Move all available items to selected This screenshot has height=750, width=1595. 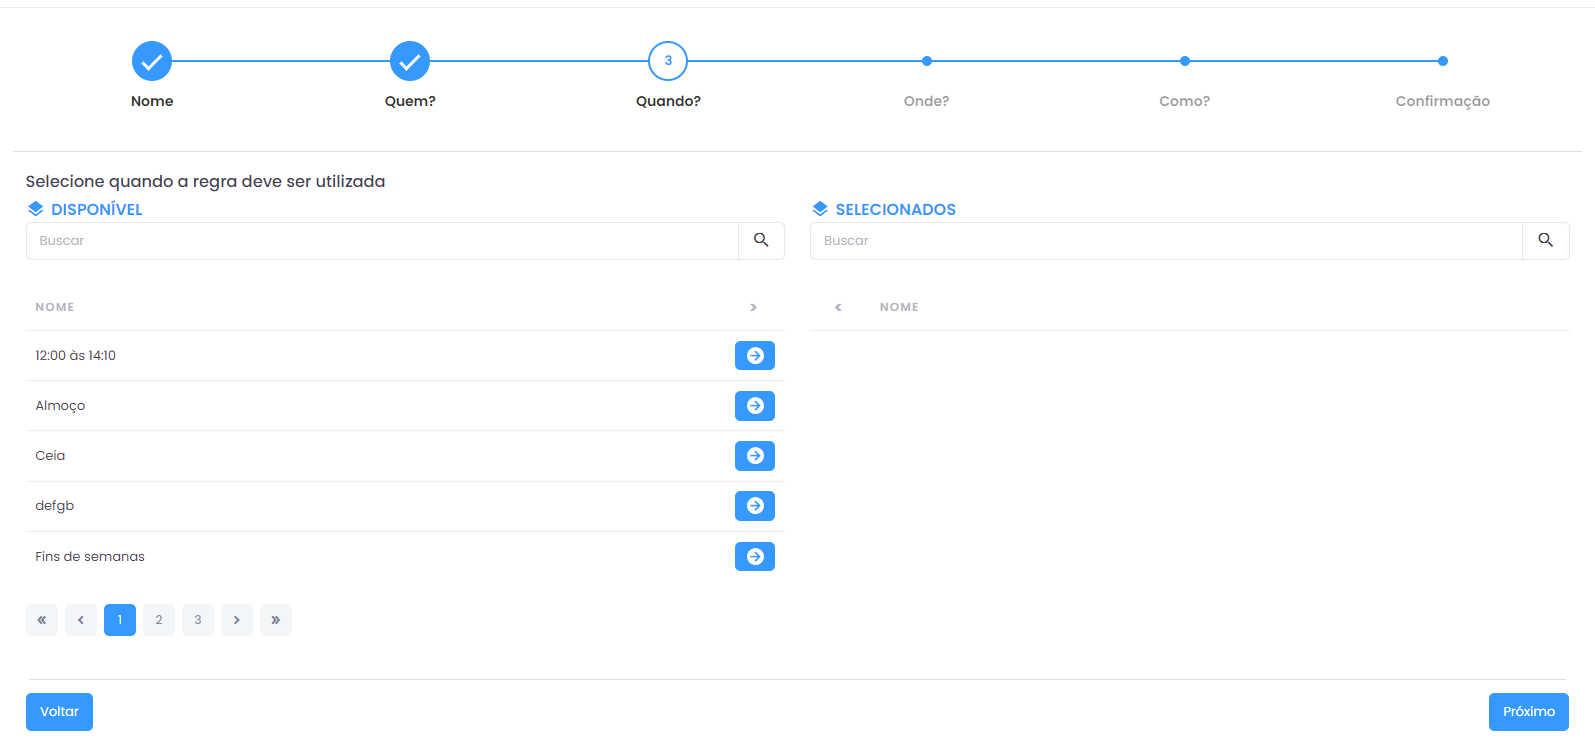tap(753, 308)
